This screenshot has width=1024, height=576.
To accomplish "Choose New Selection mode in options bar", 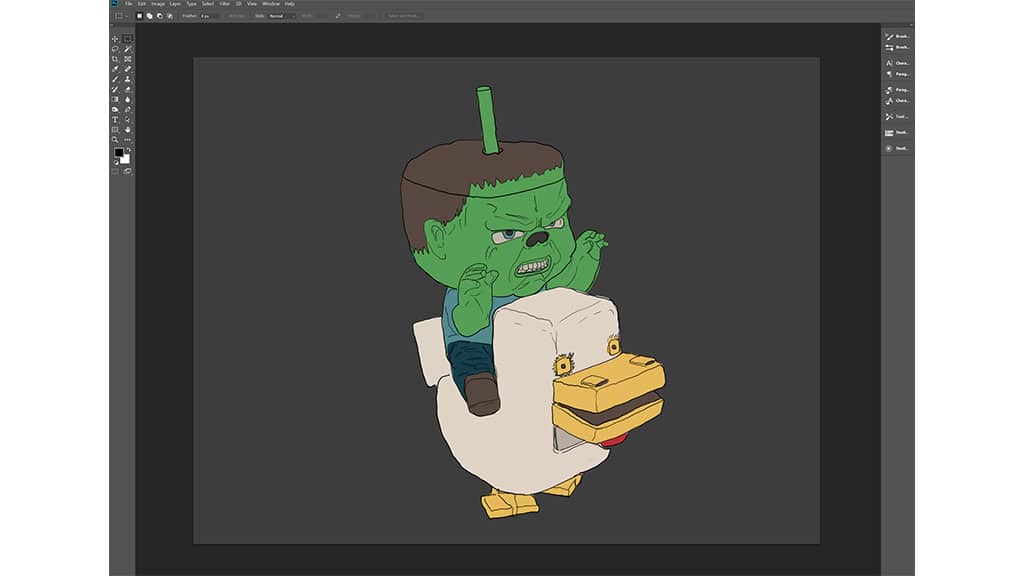I will point(140,16).
